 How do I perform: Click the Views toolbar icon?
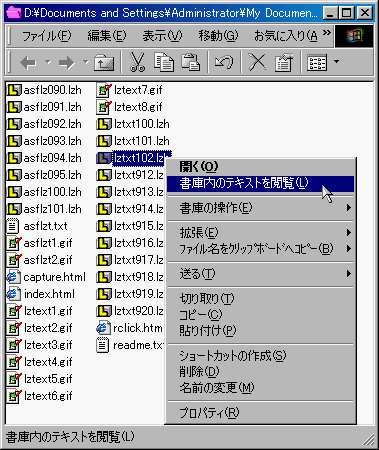317,62
